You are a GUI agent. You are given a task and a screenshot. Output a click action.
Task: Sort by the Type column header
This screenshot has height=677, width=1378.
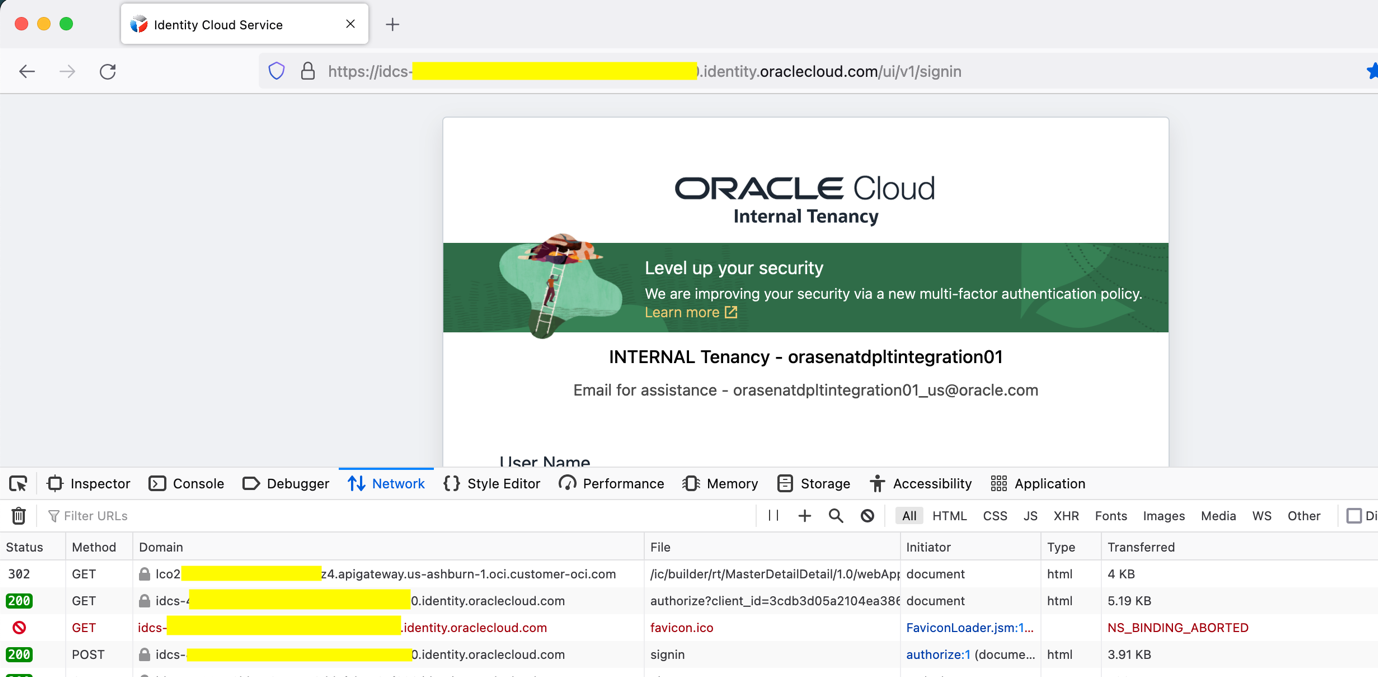coord(1070,547)
